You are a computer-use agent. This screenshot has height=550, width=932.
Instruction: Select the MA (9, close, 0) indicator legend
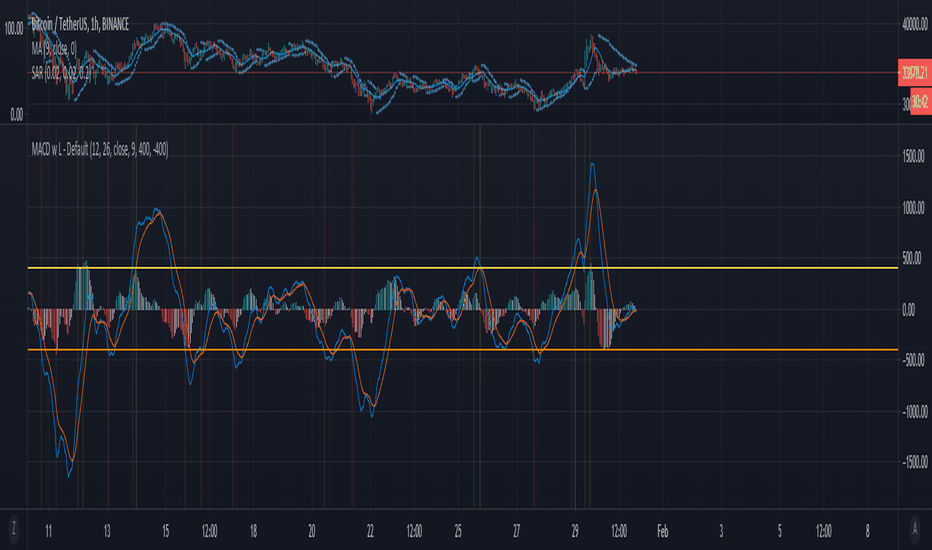(54, 49)
